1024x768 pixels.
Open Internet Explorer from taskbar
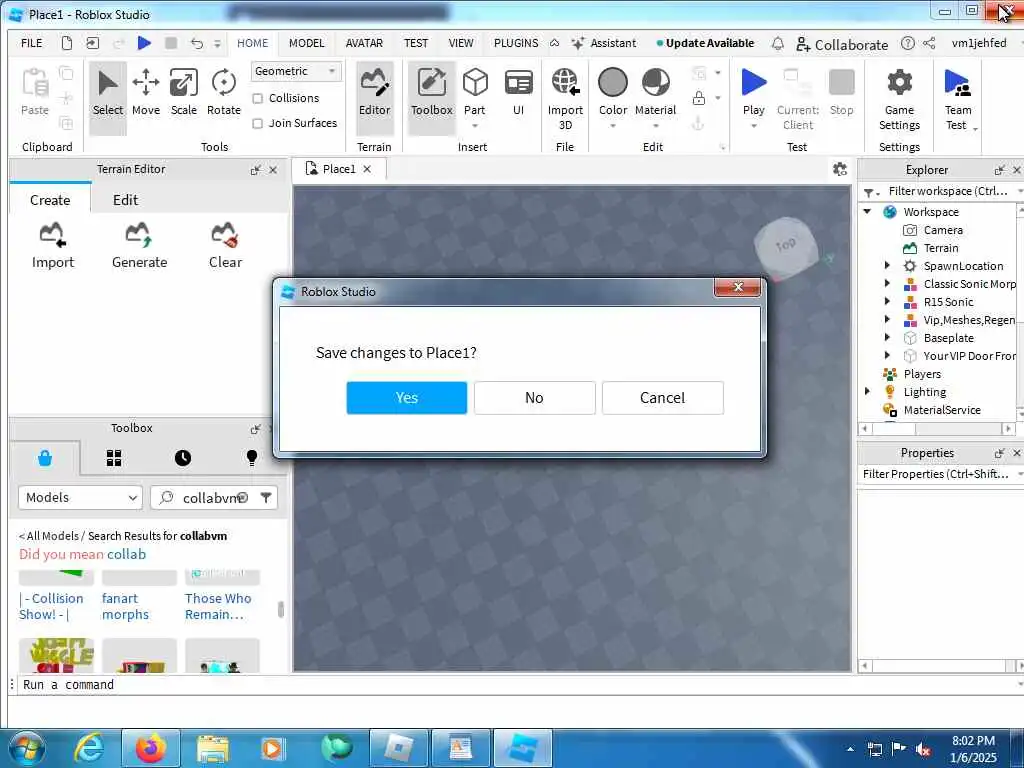(x=89, y=748)
